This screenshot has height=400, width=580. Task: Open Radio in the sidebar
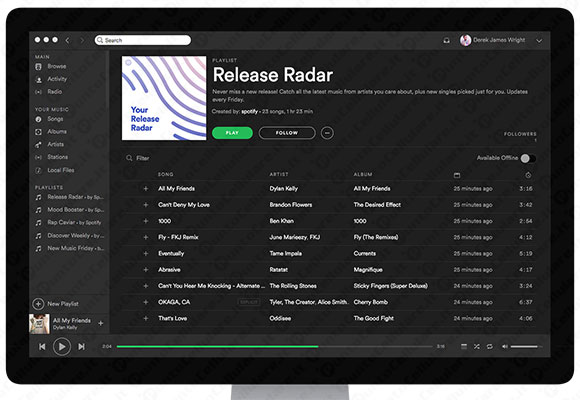(55, 91)
